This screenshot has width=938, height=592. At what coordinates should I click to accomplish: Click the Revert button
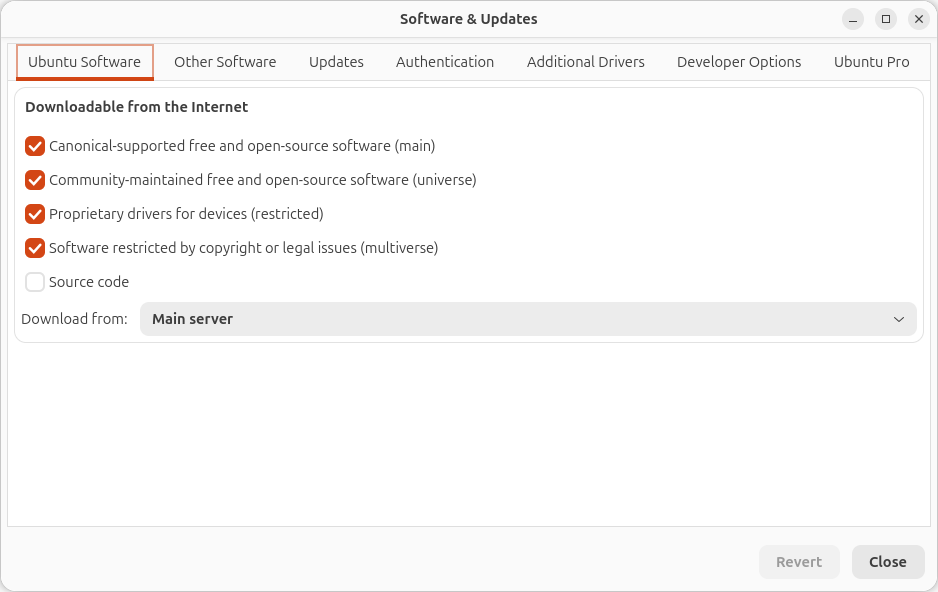[x=799, y=562]
